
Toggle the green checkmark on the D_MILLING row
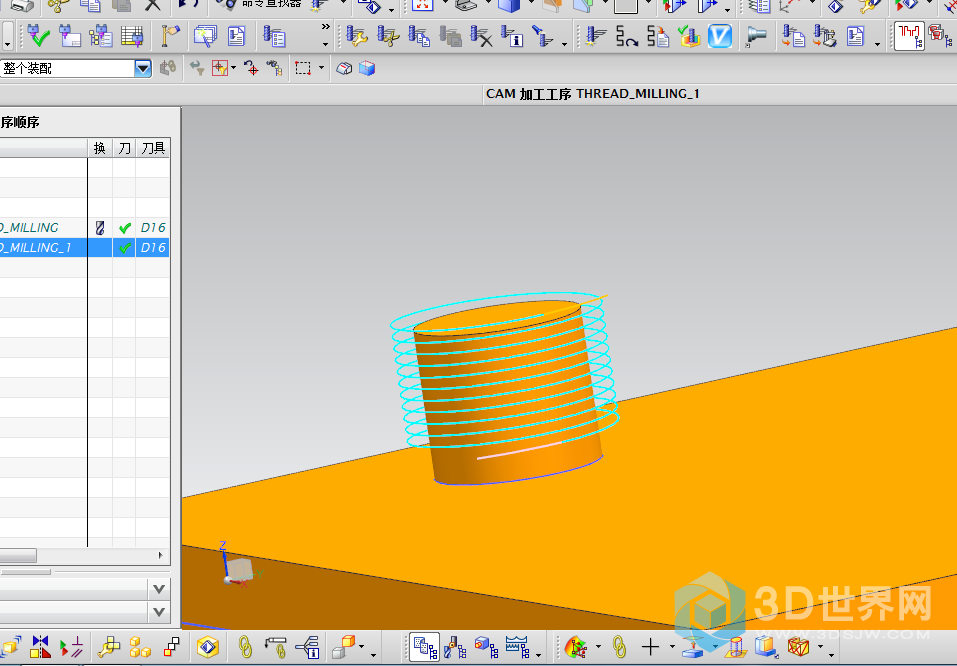(x=125, y=228)
